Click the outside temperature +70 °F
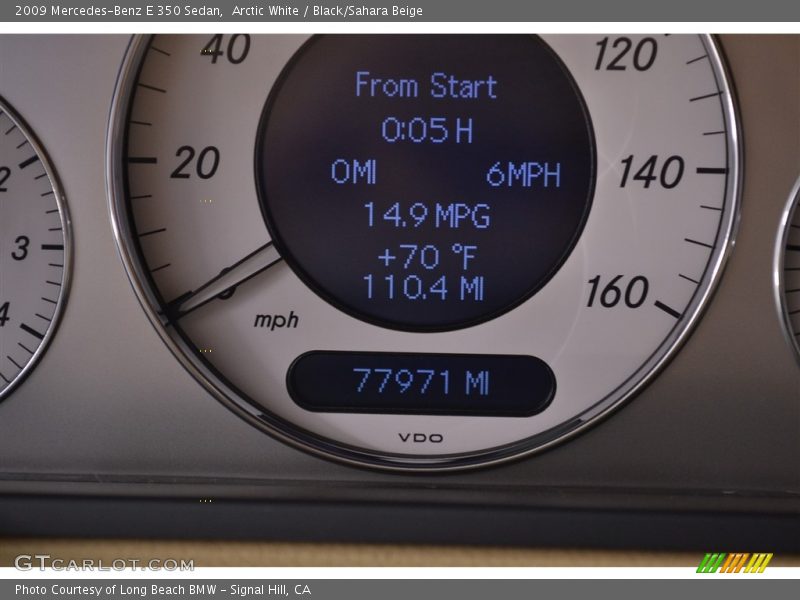 point(427,256)
